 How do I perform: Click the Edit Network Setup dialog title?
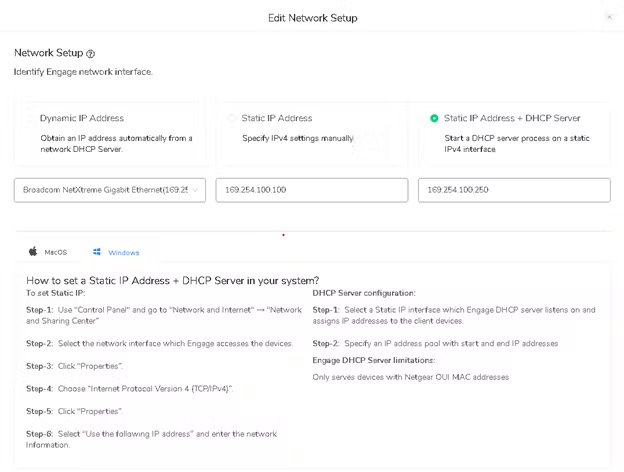313,18
